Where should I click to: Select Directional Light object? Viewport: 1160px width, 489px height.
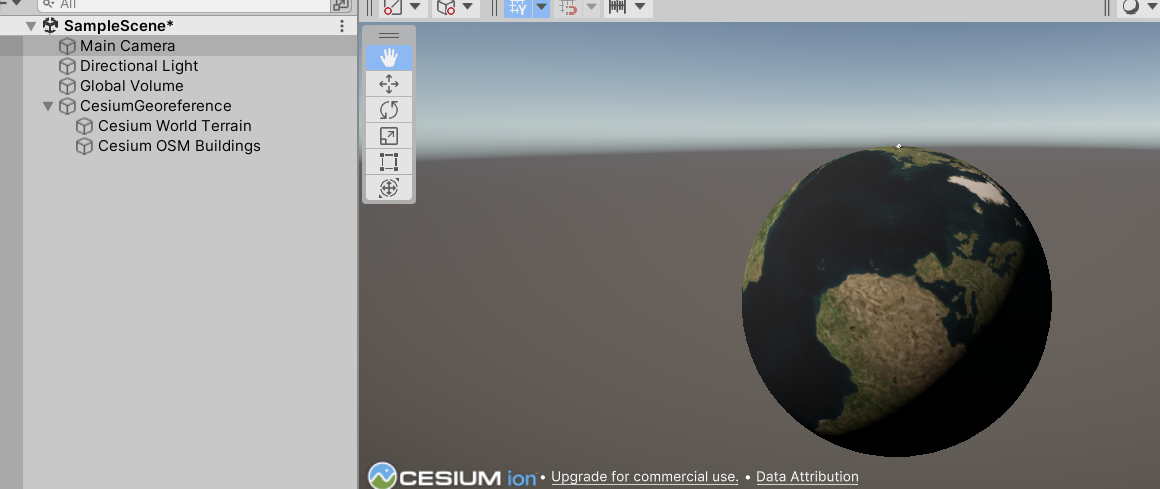coord(139,66)
